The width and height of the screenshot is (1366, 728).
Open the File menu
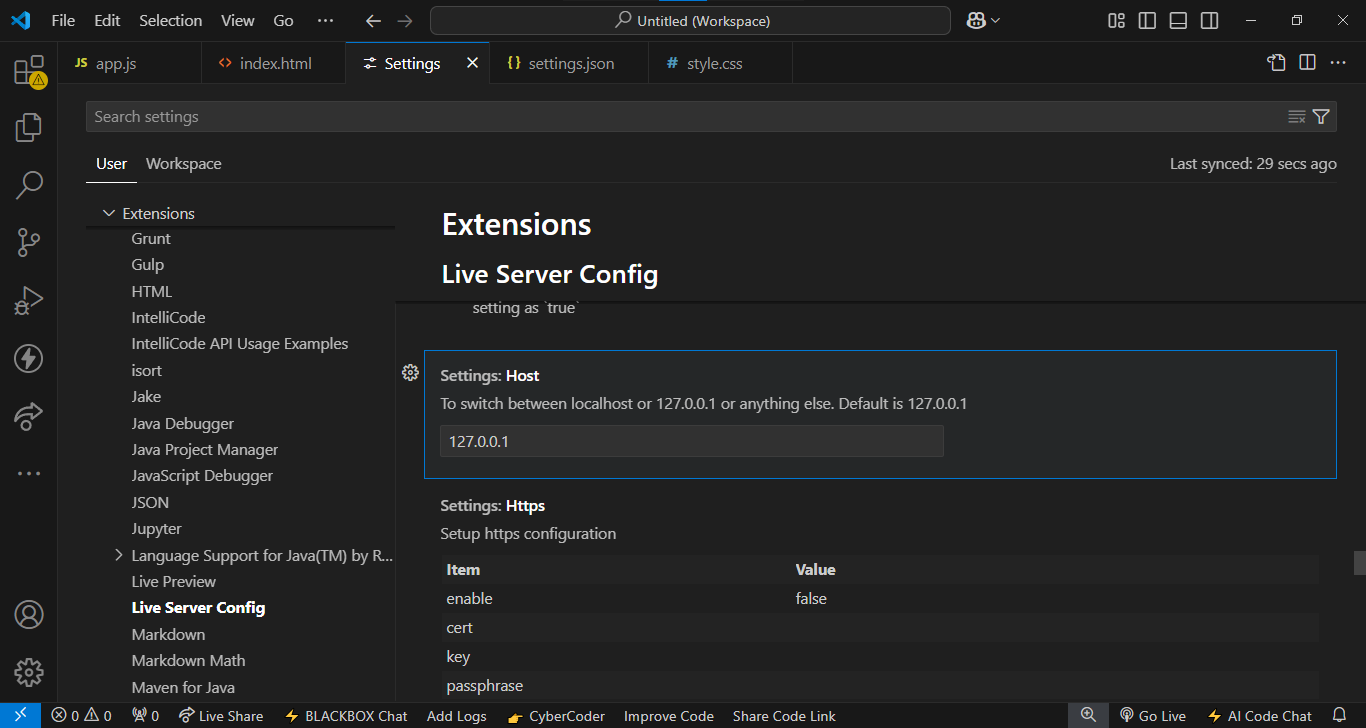(x=62, y=20)
